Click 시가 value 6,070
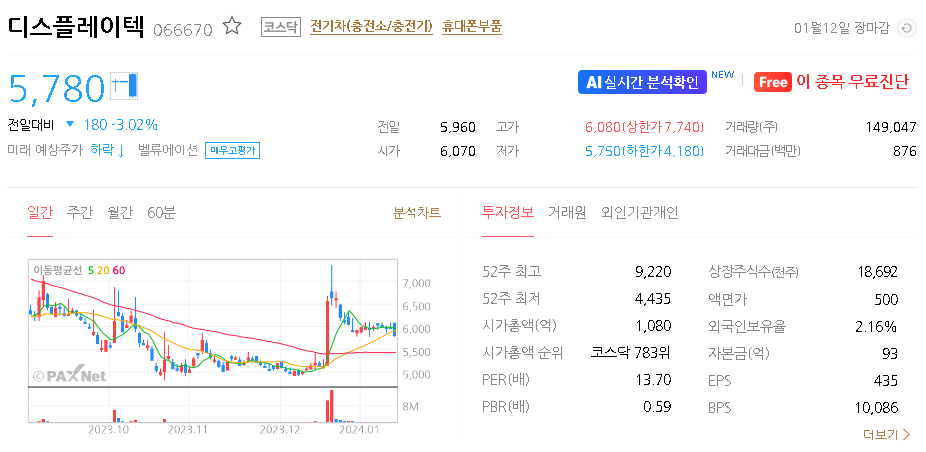 (x=458, y=151)
